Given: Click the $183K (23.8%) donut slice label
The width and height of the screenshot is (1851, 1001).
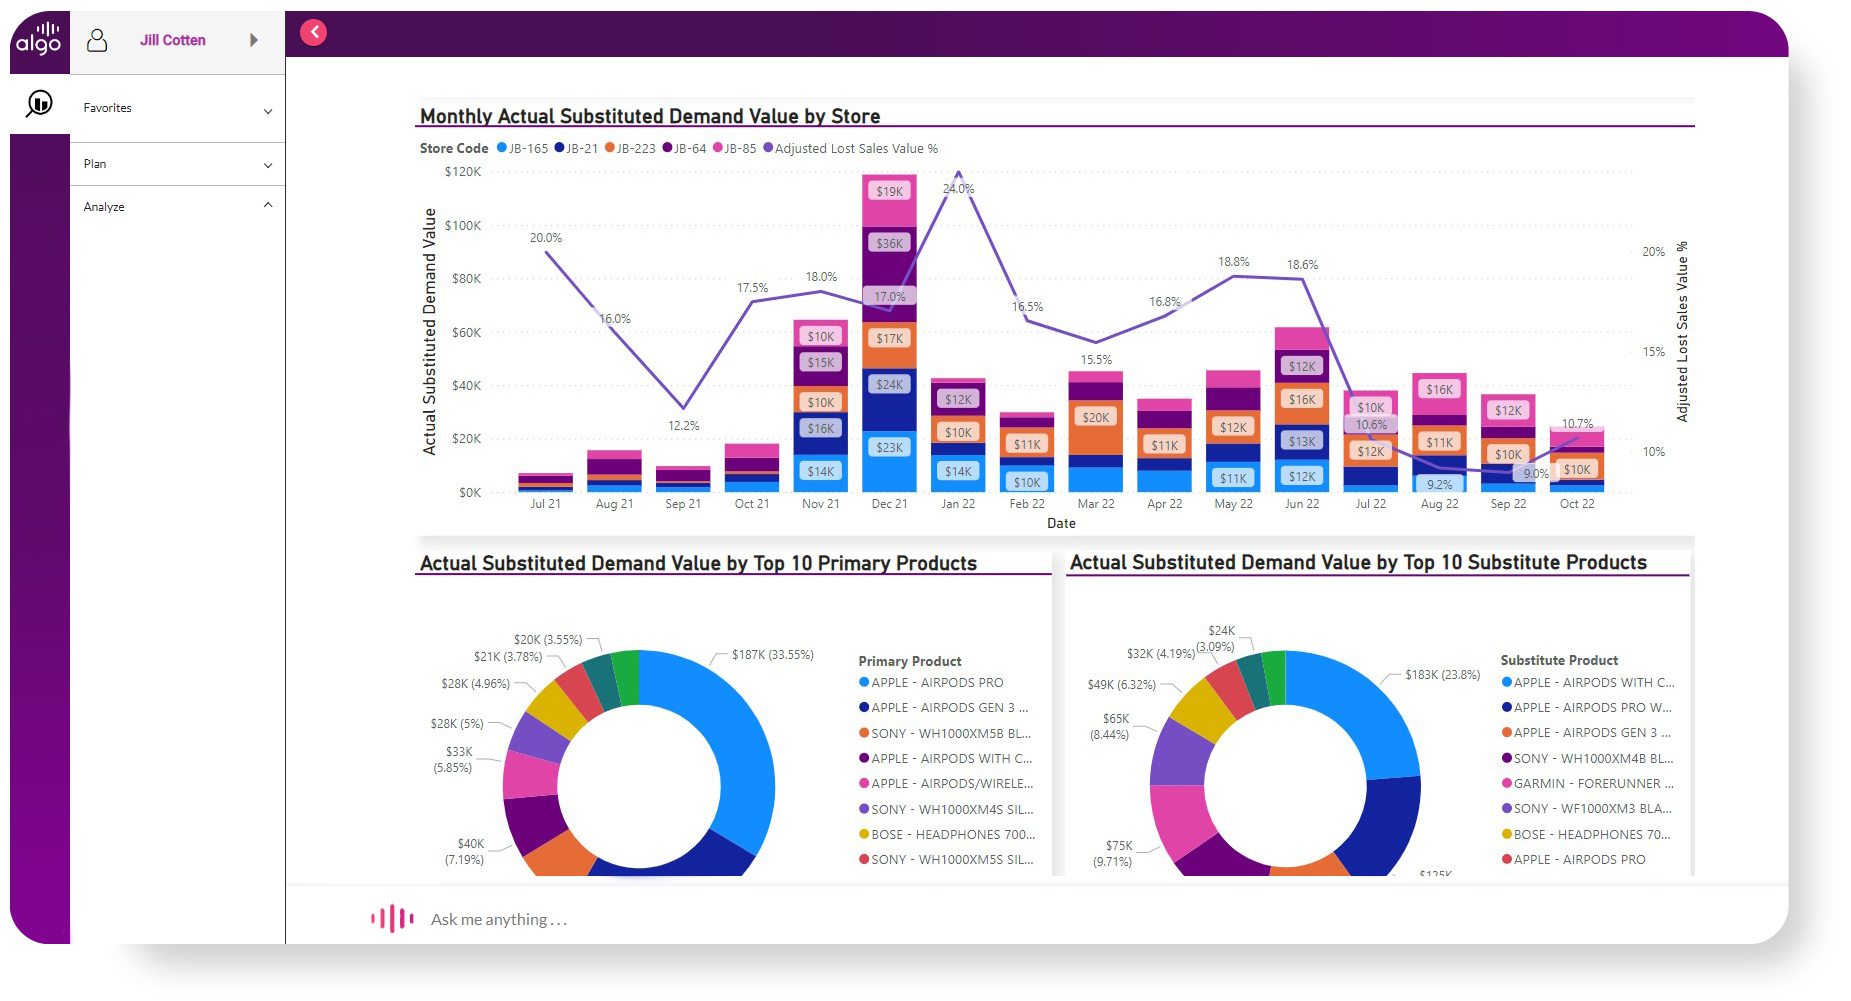Looking at the screenshot, I should click(x=1442, y=675).
